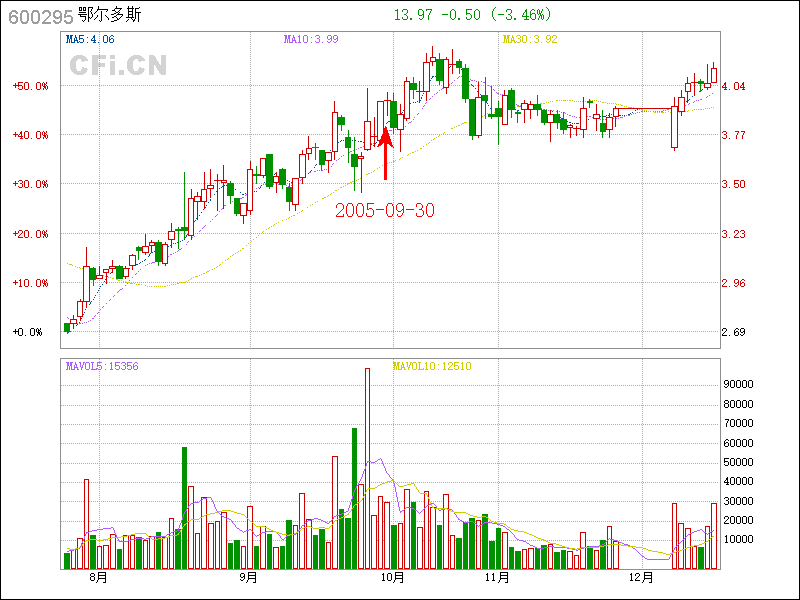The image size is (800, 600).
Task: Click the 10月 month label
Action: 393,577
